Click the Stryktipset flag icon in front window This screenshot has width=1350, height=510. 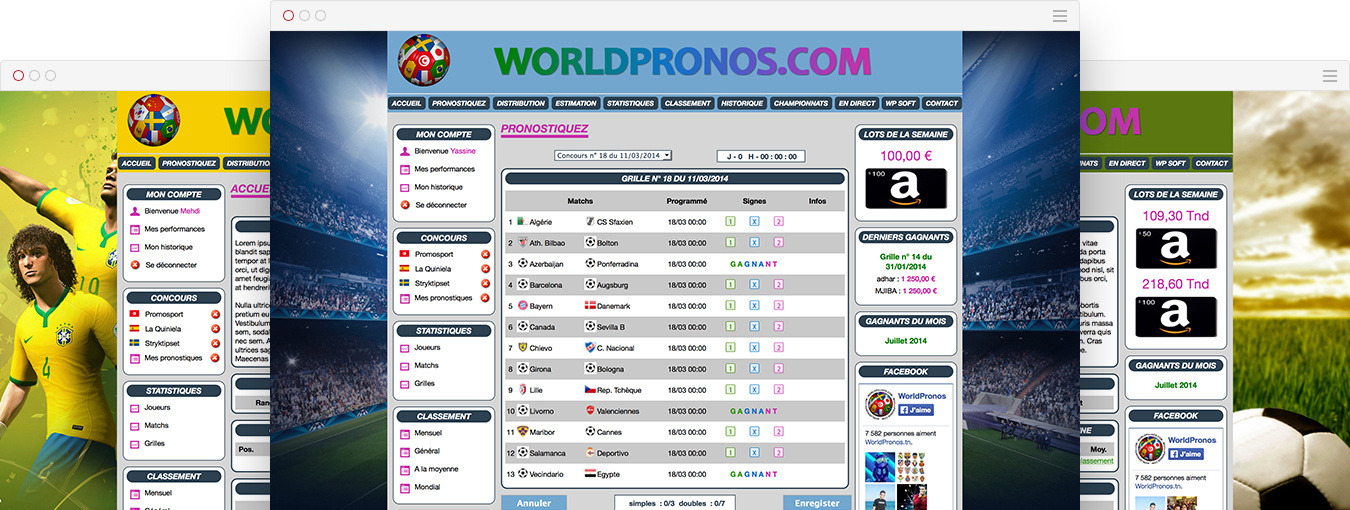(x=405, y=283)
